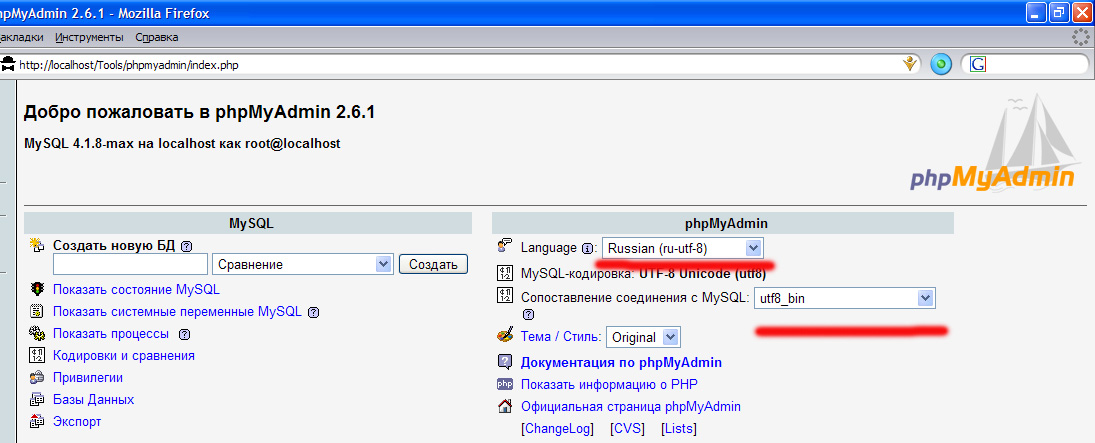Click the browser URL address field

click(x=457, y=65)
